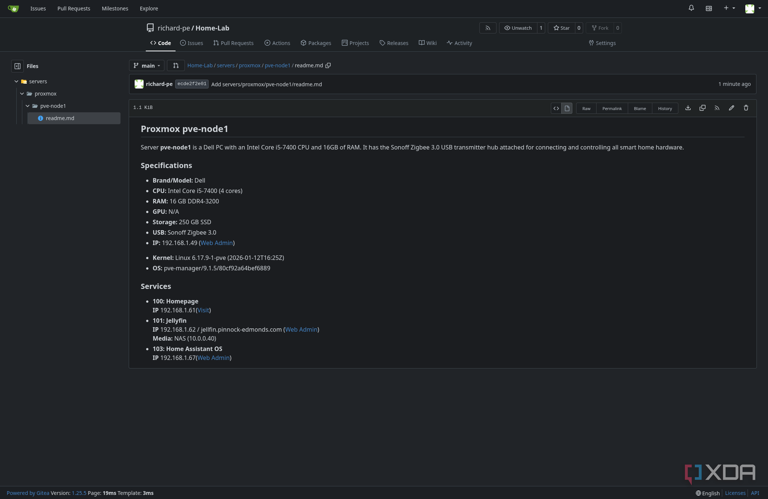Click the Blame button
The image size is (768, 499).
click(640, 108)
